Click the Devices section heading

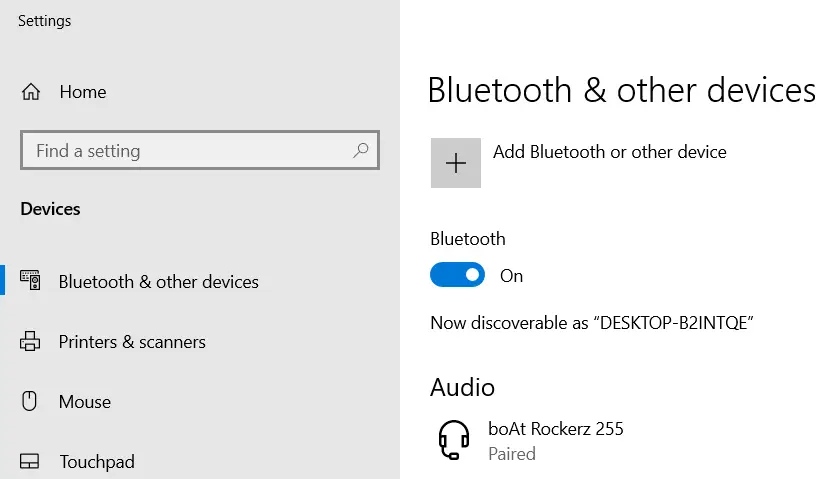(x=51, y=209)
